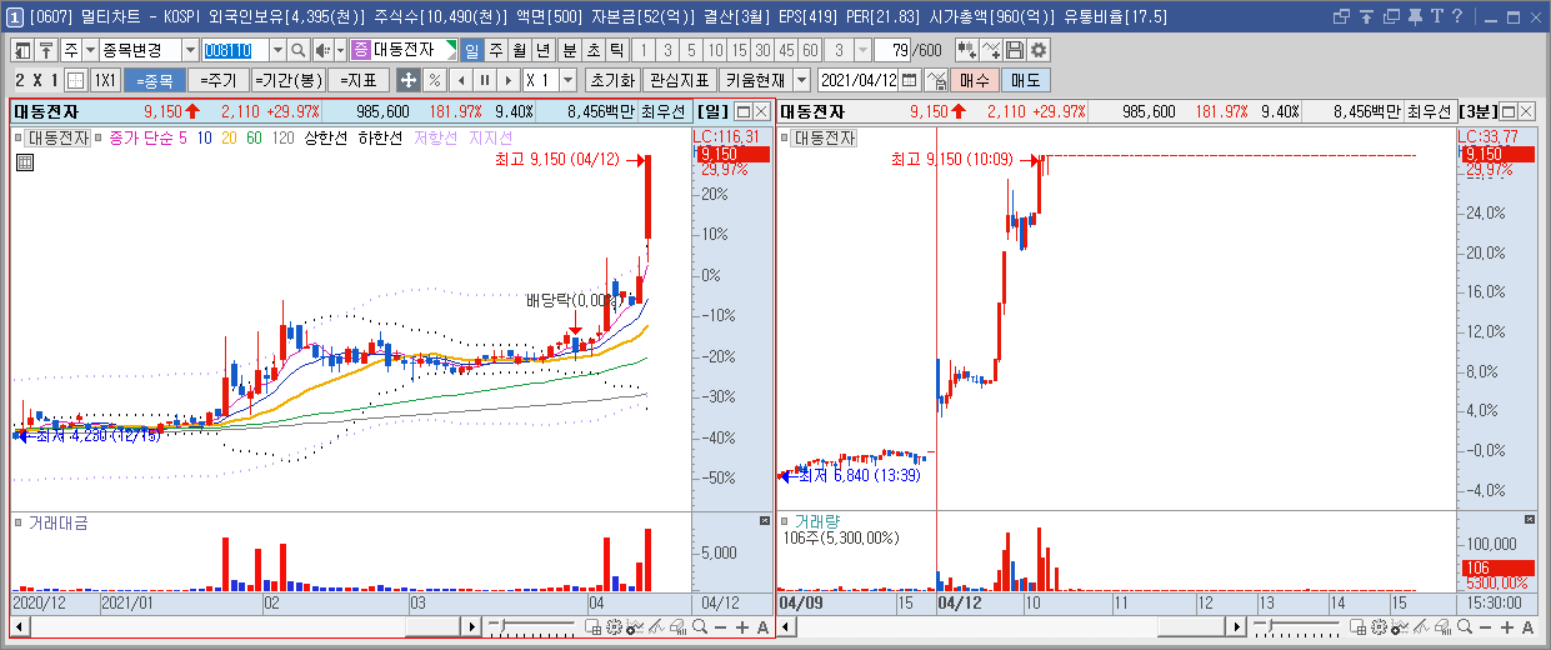Click the add line indicator icon
The image size is (1551, 650).
pyautogui.click(x=990, y=50)
